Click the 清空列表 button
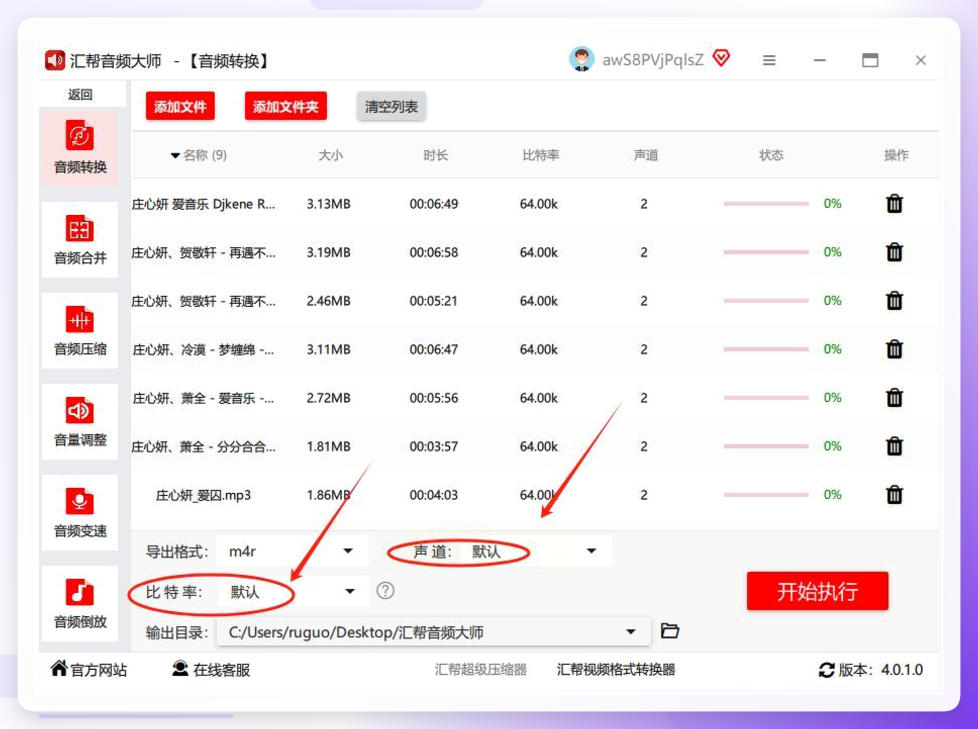 point(391,107)
